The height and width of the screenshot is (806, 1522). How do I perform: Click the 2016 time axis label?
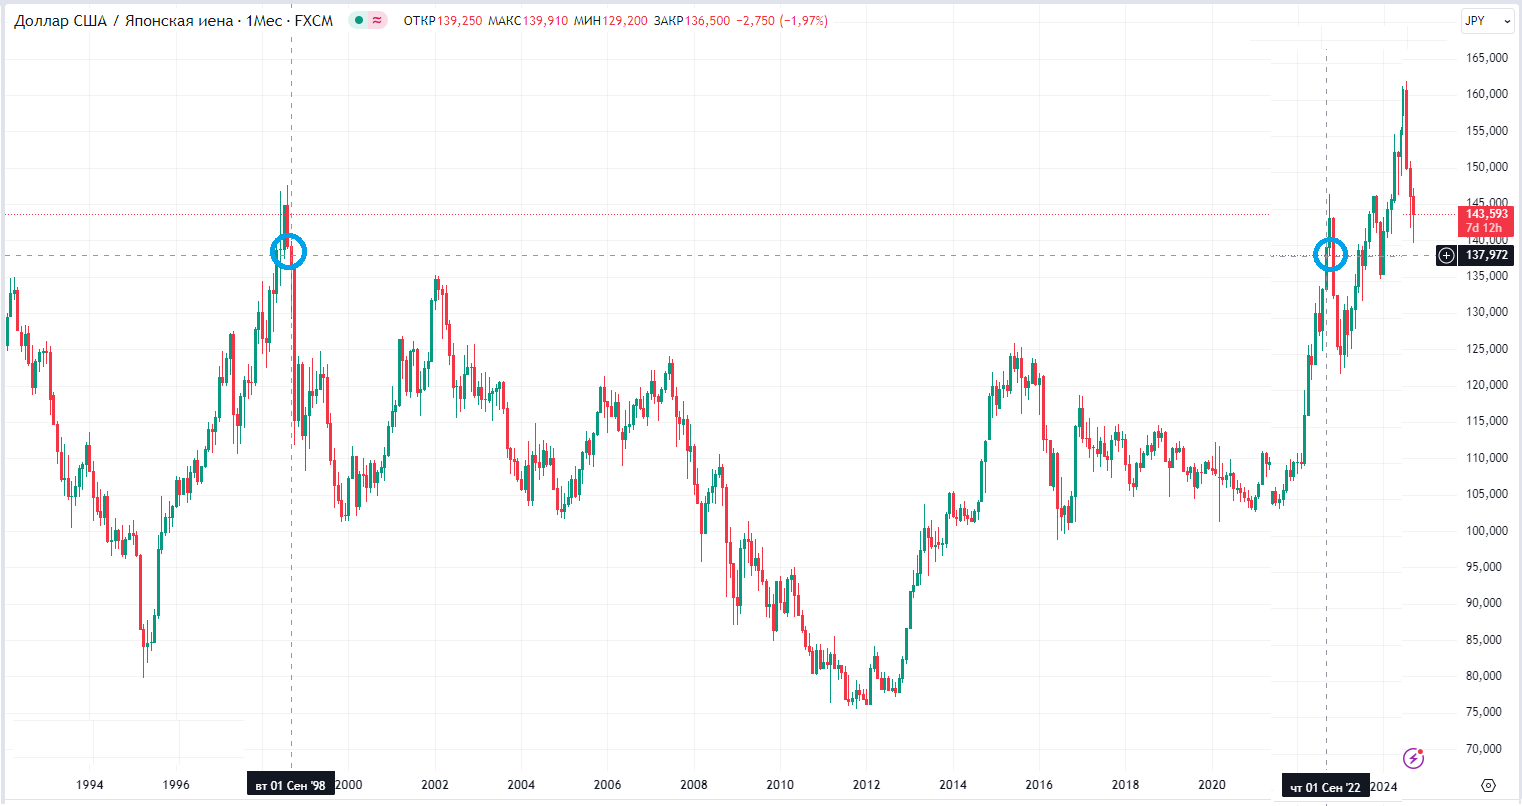coord(1039,785)
